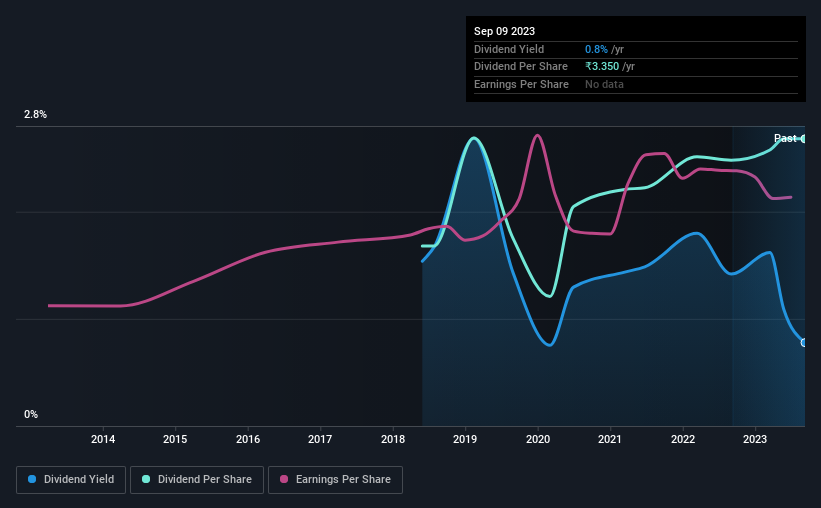Select the 2019 x-axis year label
This screenshot has height=508, width=821.
pos(465,439)
